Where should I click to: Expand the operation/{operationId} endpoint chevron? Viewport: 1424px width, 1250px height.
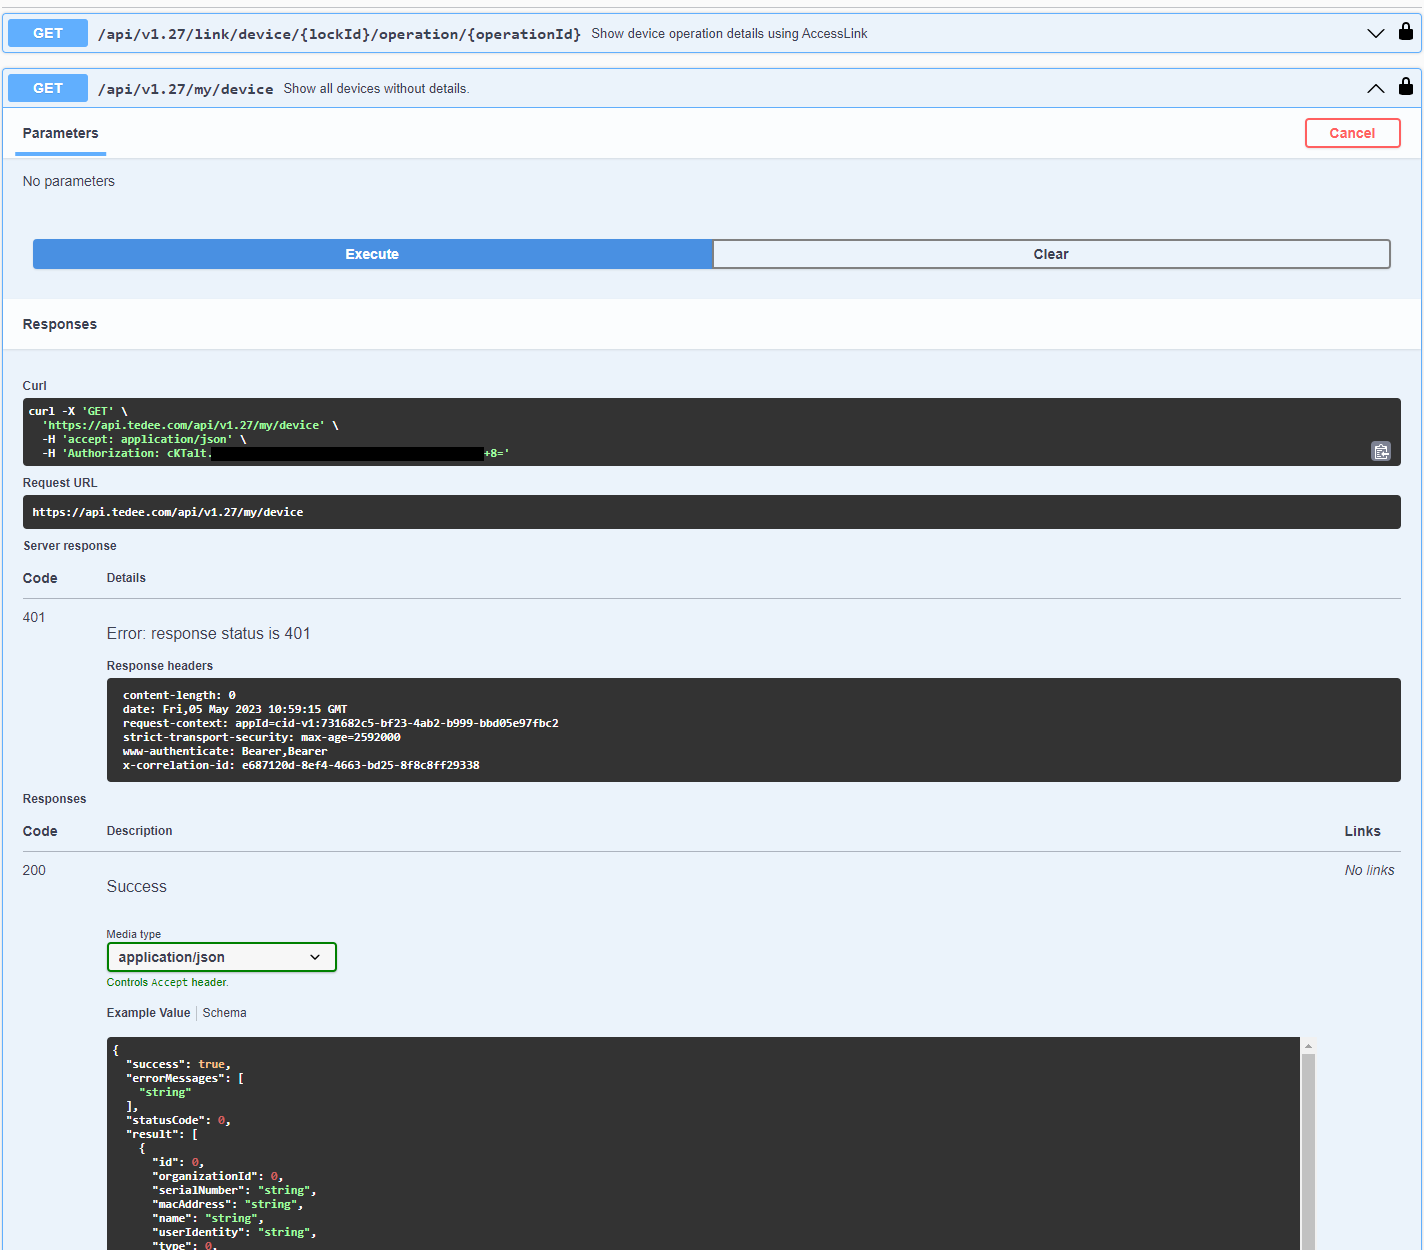coord(1375,33)
